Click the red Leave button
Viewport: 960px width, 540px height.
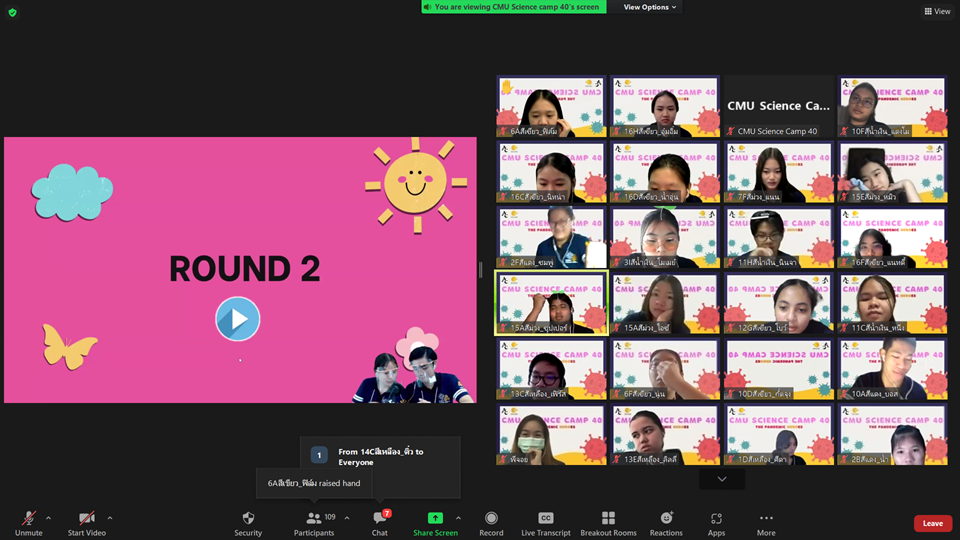point(932,523)
